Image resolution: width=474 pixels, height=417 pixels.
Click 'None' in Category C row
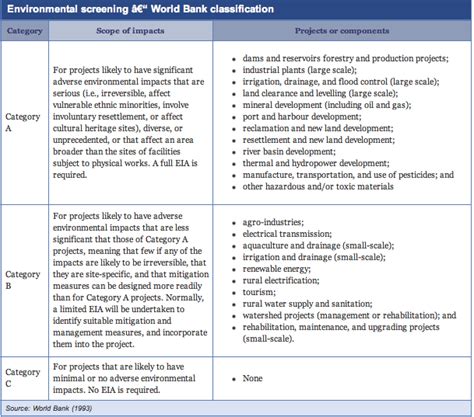tap(252, 378)
